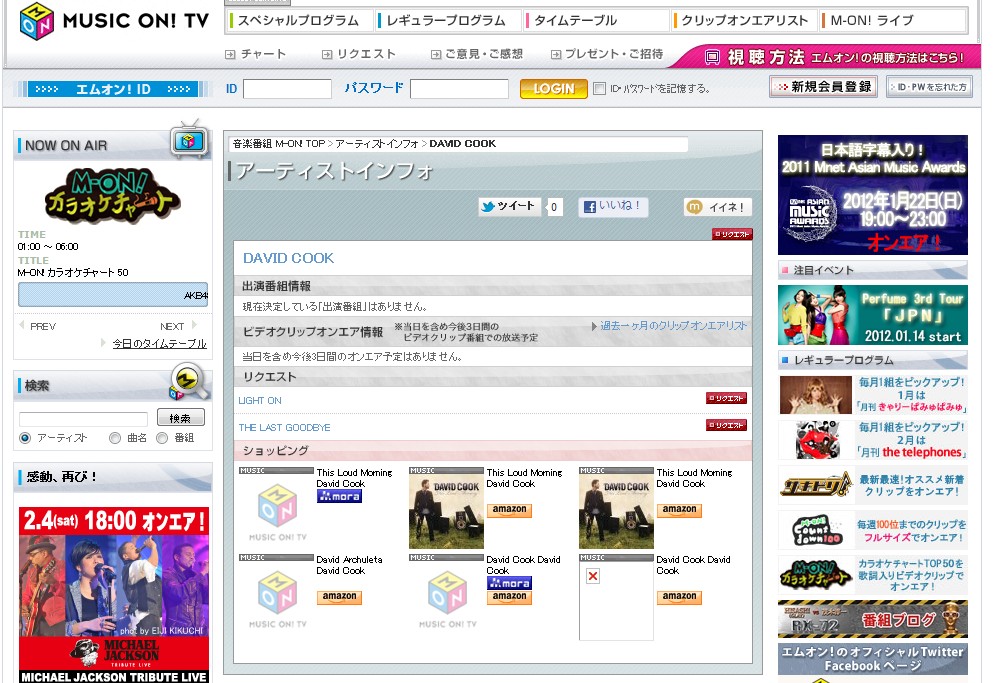Open the 2011 Mnet Asian Music Awards banner
The image size is (1003, 683).
[x=873, y=195]
